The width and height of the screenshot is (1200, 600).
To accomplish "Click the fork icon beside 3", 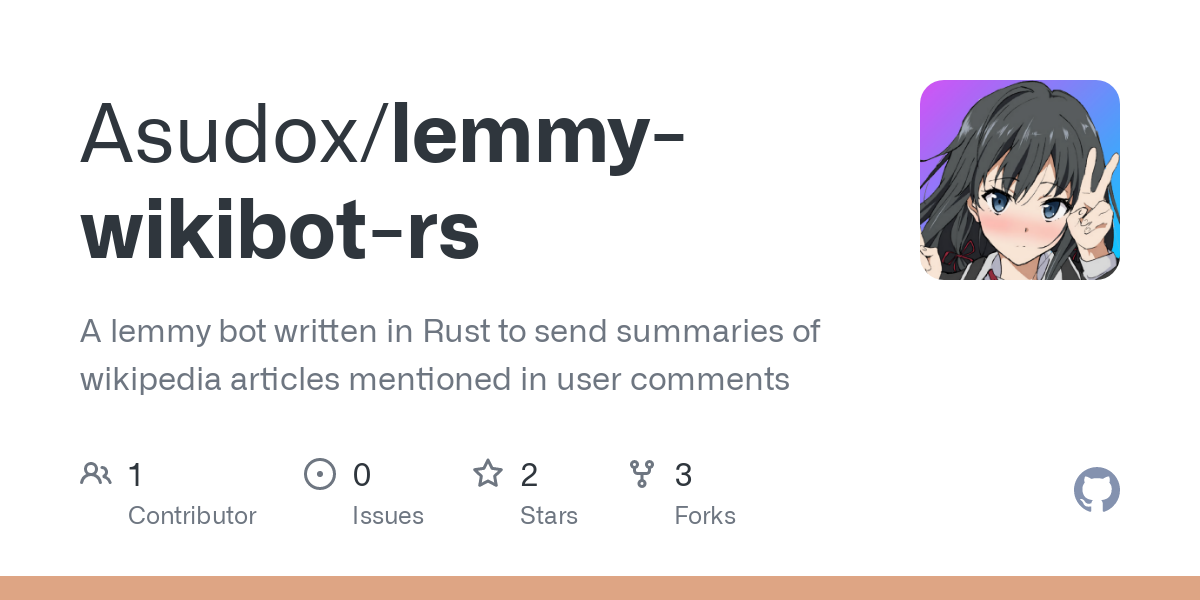I will tap(642, 474).
